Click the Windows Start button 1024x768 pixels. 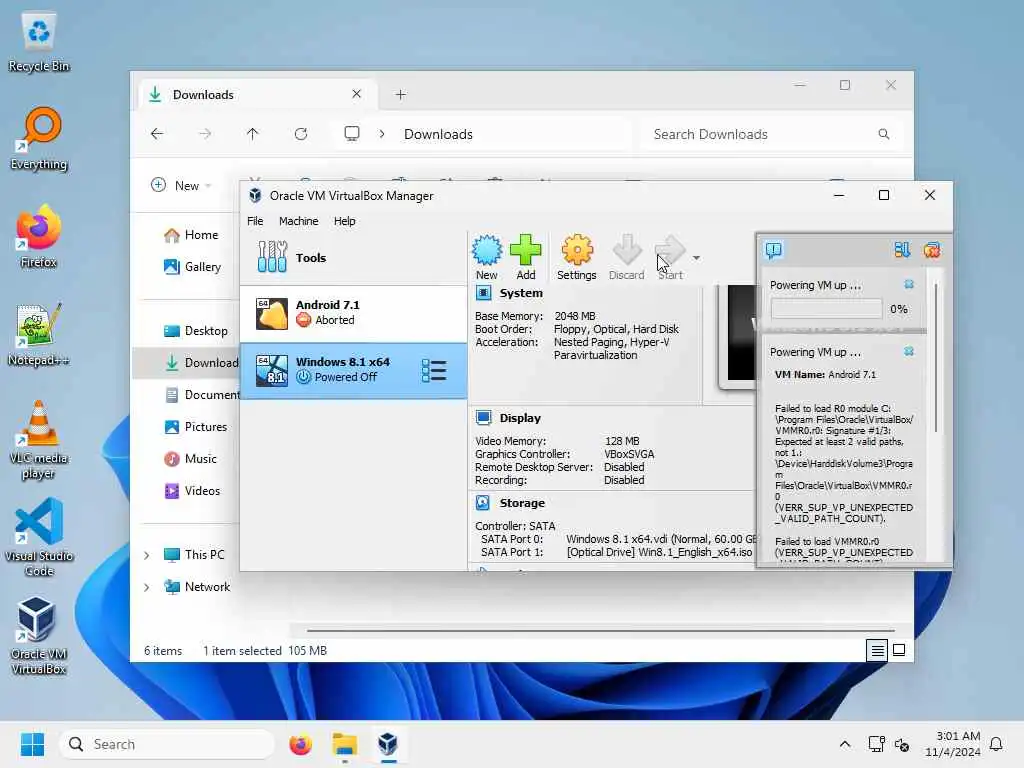32,744
